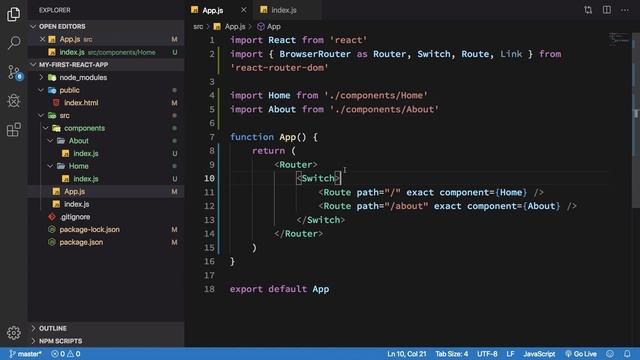Collapse the src folder
Image resolution: width=640 pixels, height=360 pixels.
(106, 115)
